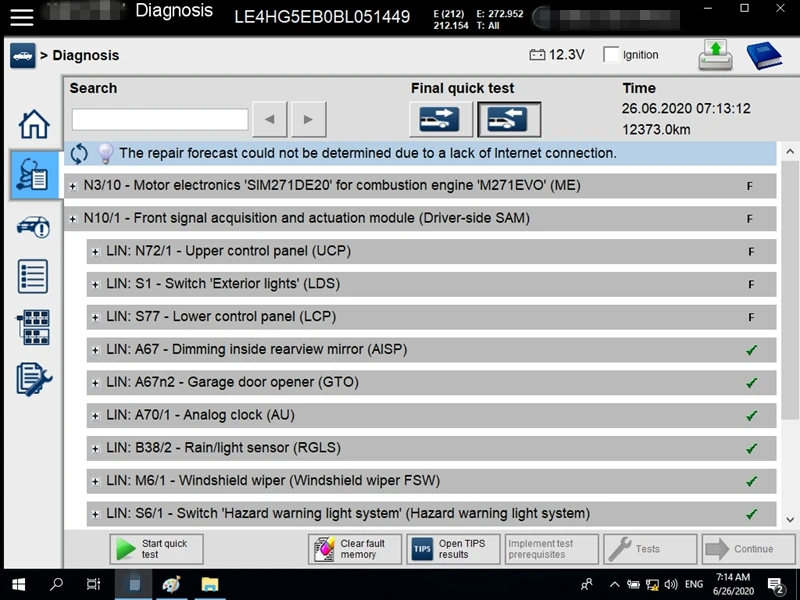This screenshot has height=600, width=800.
Task: Expand LIN: S6/1 Hazard warning light switch
Action: click(x=95, y=514)
